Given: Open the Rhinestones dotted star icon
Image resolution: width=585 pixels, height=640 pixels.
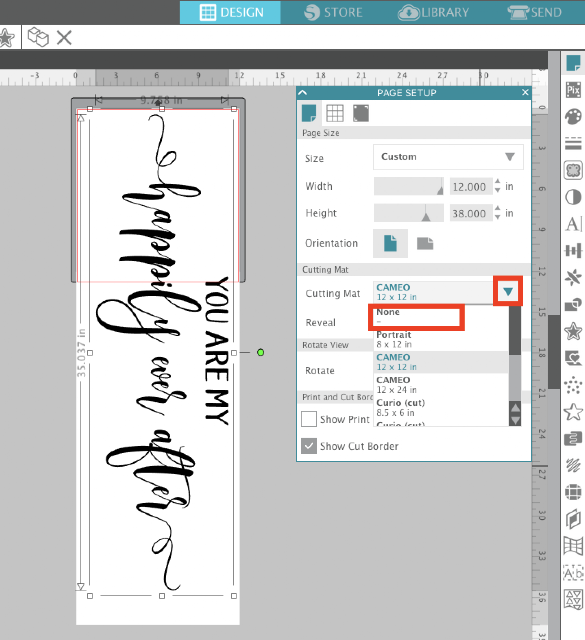Looking at the screenshot, I should (573, 385).
